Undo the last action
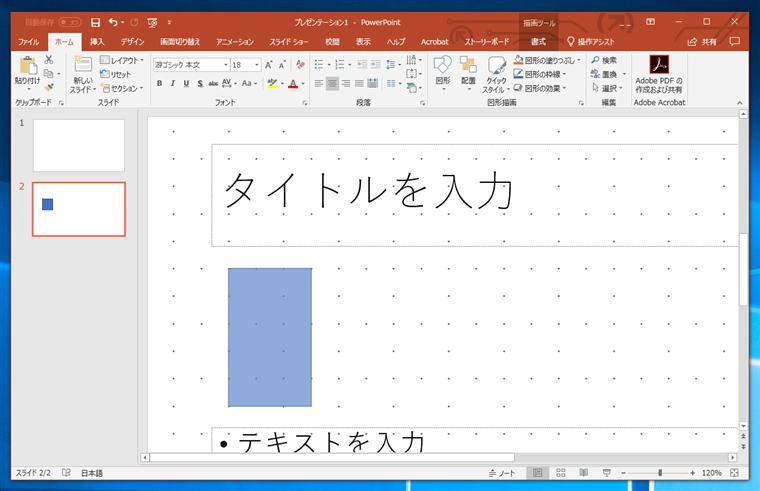 (113, 22)
